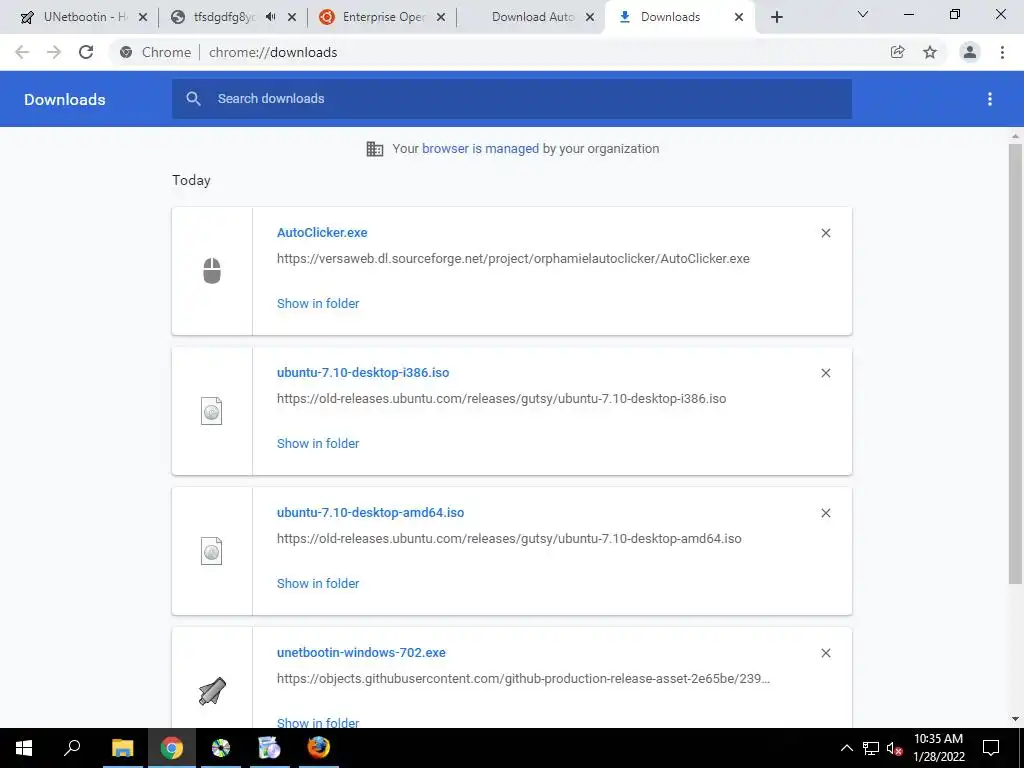Open the ubuntu-7.10-desktop-amd64.iso file link

(370, 513)
